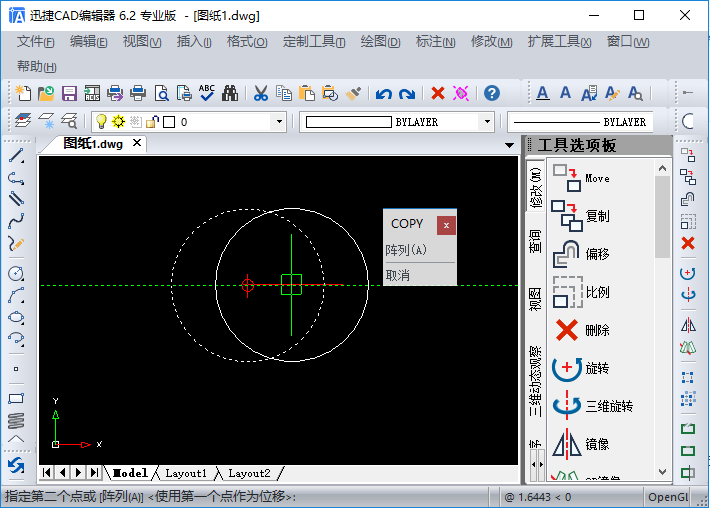Click 比例 scale tool in palette
710x510 pixels.
(x=581, y=292)
